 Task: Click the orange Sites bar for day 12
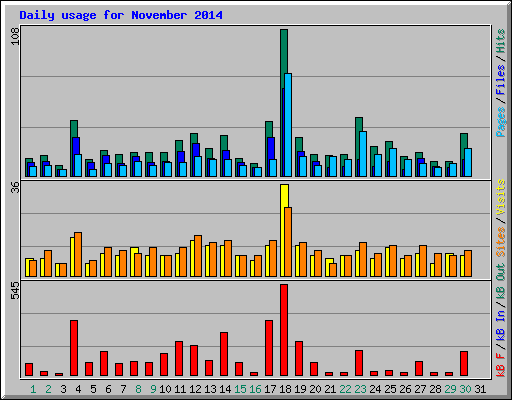tap(198, 256)
